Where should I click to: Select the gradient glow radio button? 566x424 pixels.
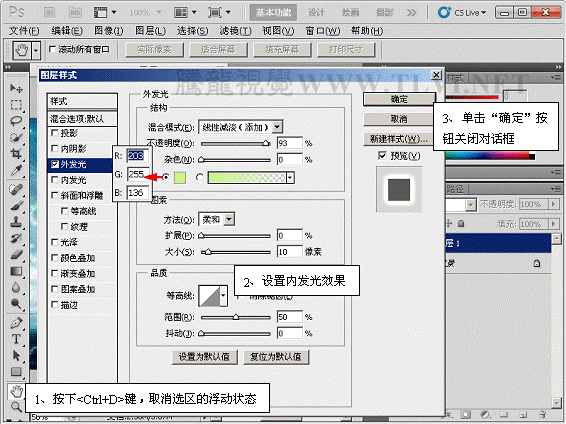coord(199,177)
